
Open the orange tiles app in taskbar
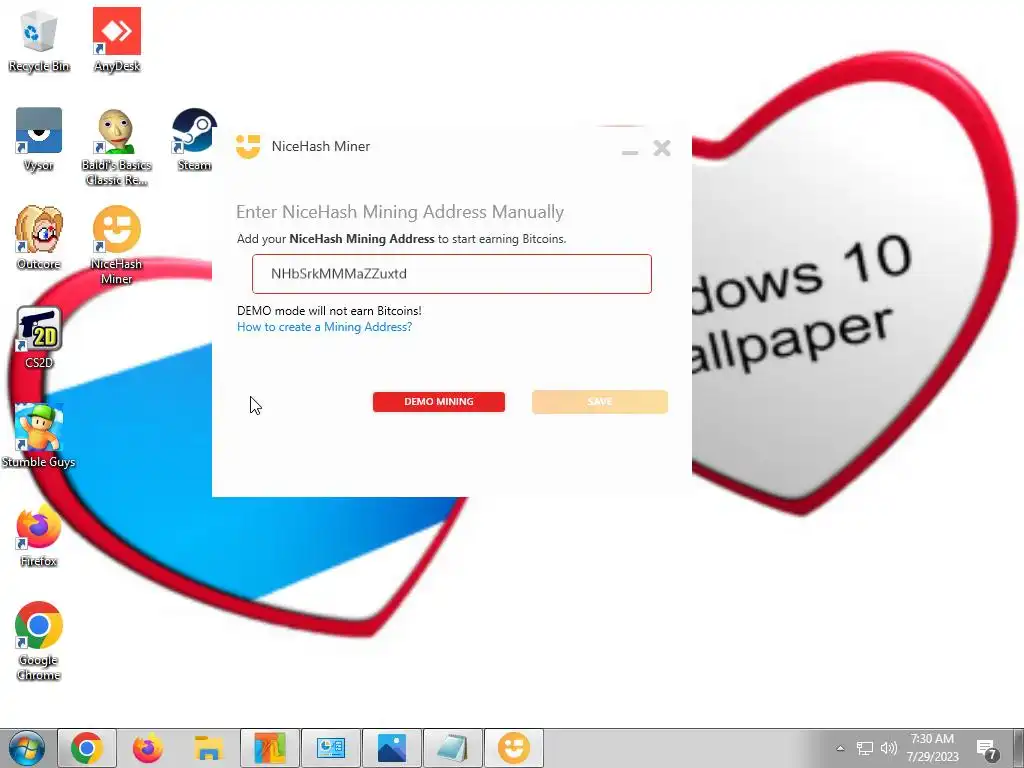pos(270,748)
